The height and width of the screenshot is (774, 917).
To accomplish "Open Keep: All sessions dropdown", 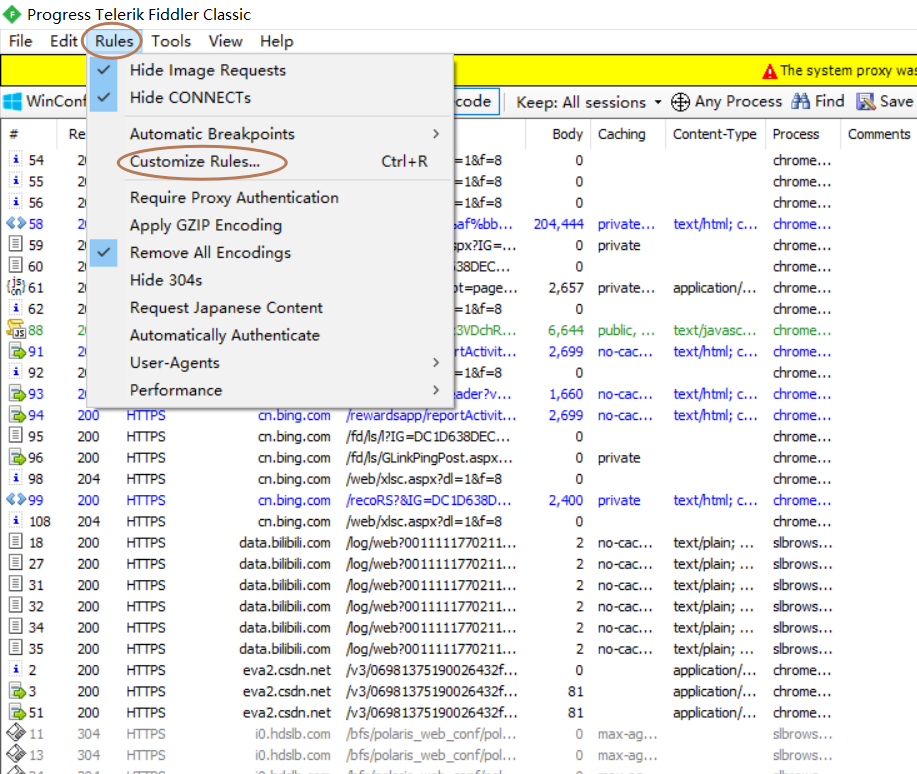I will pos(588,102).
